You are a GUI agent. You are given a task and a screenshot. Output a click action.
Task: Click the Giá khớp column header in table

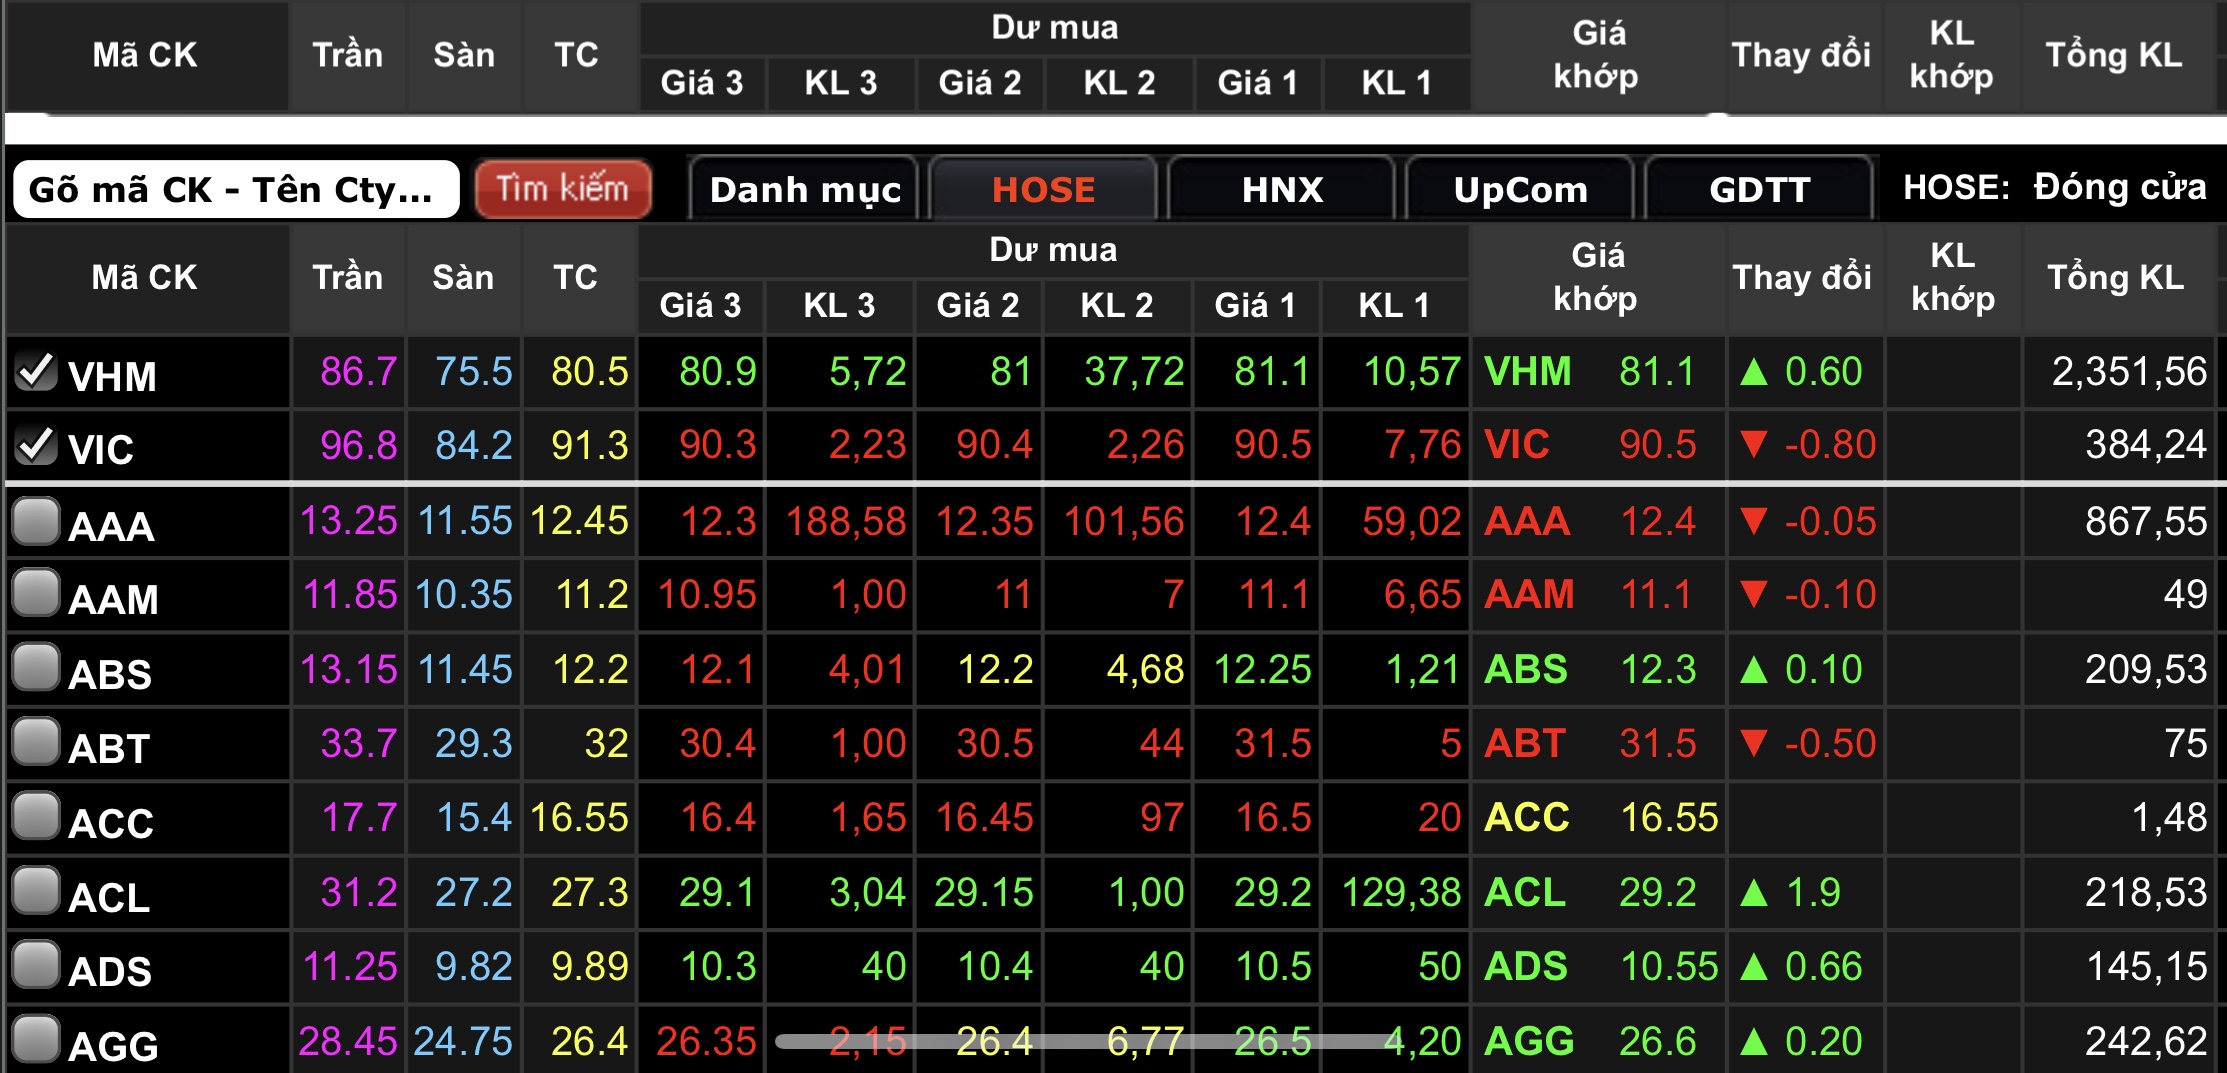point(1597,277)
